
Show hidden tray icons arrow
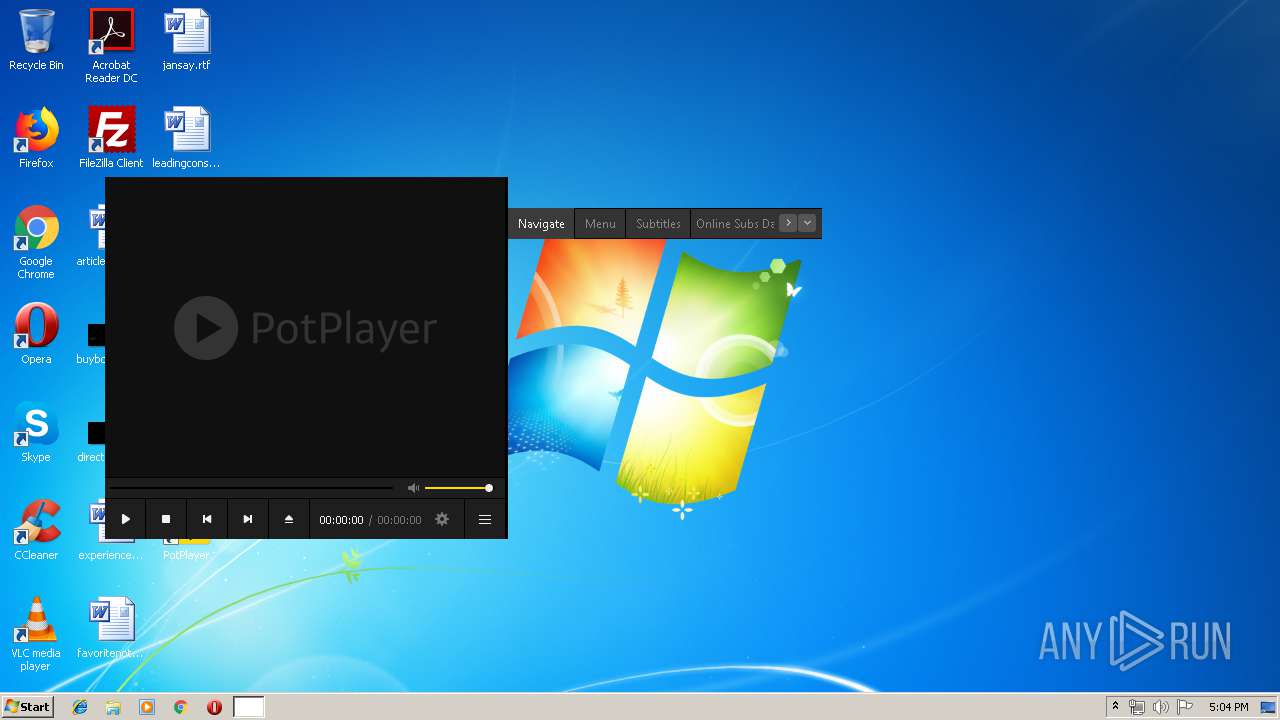(x=1115, y=707)
